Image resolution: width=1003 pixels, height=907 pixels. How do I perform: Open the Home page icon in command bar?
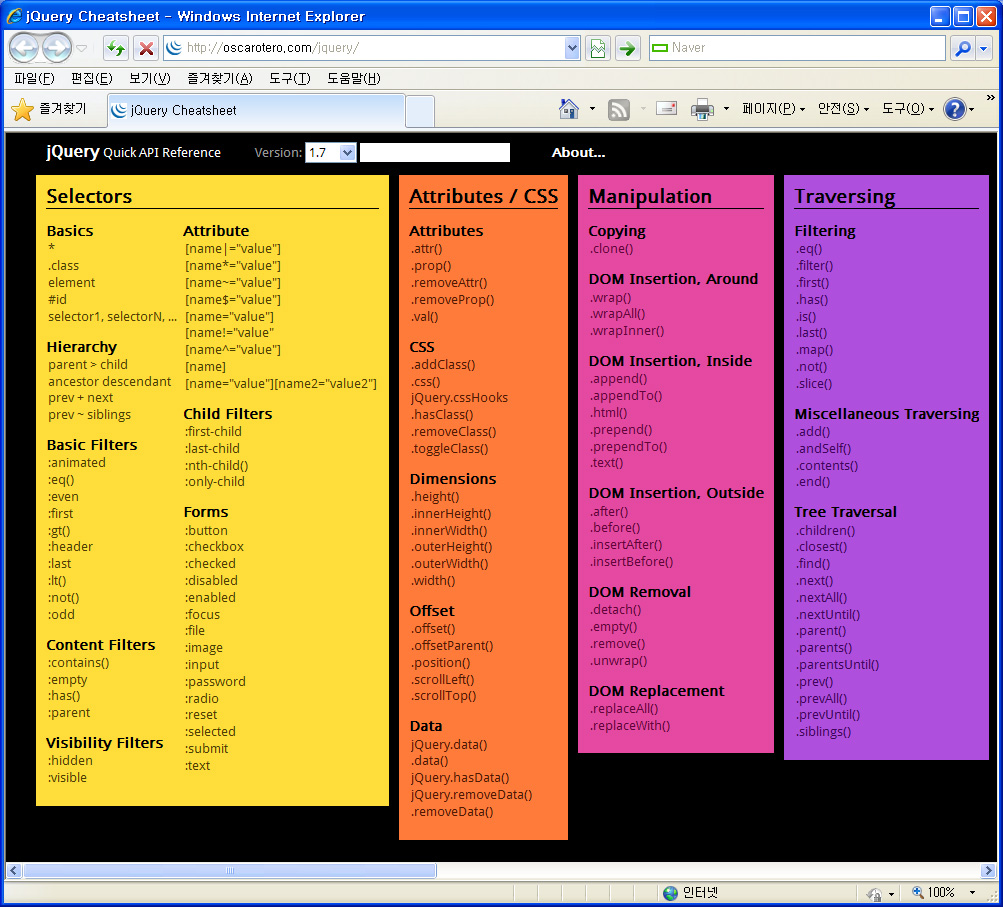click(x=569, y=109)
